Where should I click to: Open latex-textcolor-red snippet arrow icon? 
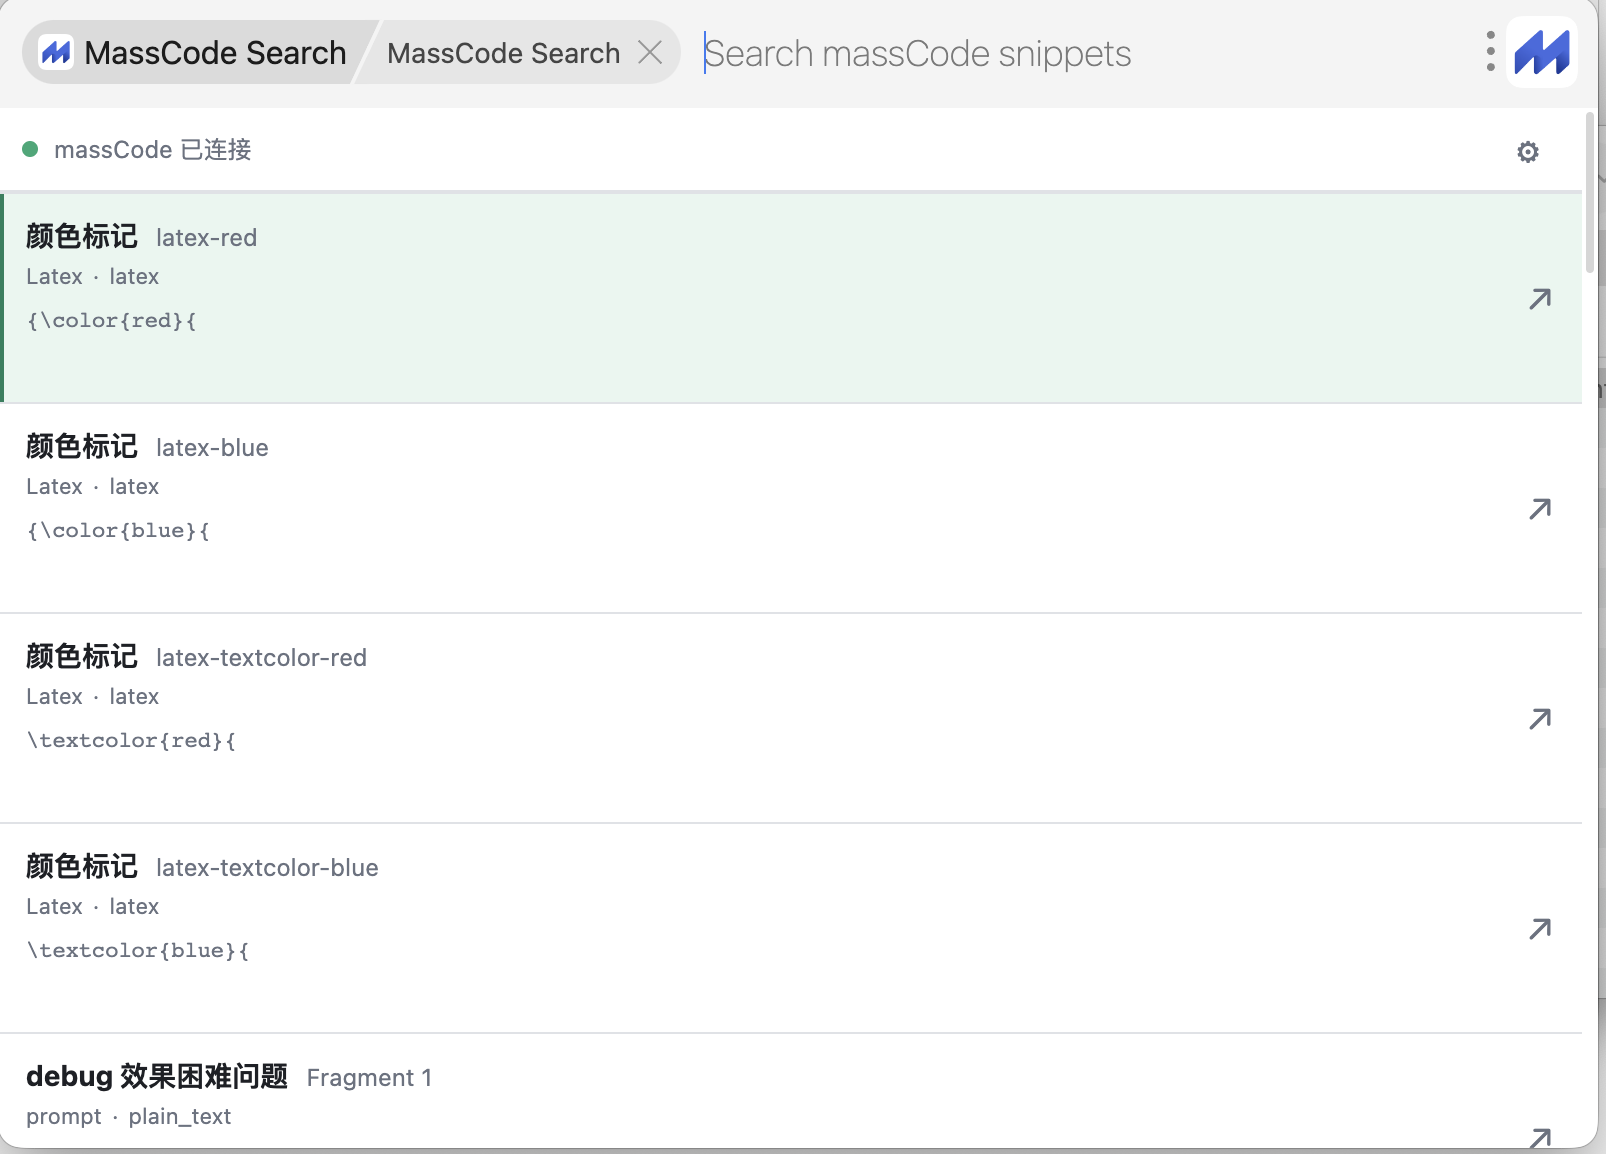[1540, 718]
